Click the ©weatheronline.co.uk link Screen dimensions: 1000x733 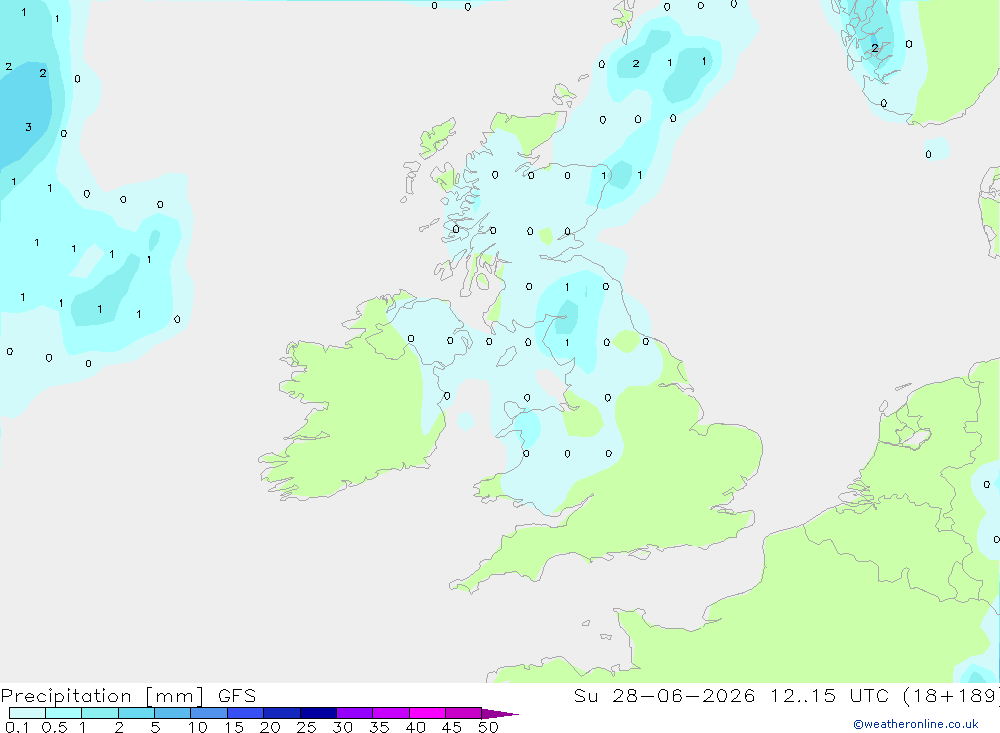coord(916,724)
